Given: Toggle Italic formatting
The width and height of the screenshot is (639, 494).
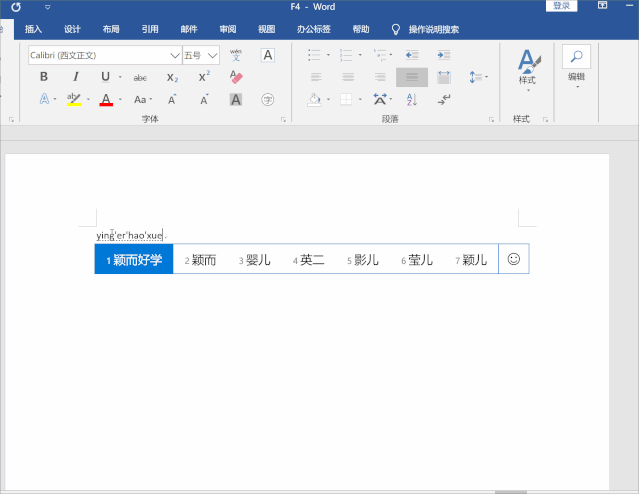Looking at the screenshot, I should [x=75, y=77].
